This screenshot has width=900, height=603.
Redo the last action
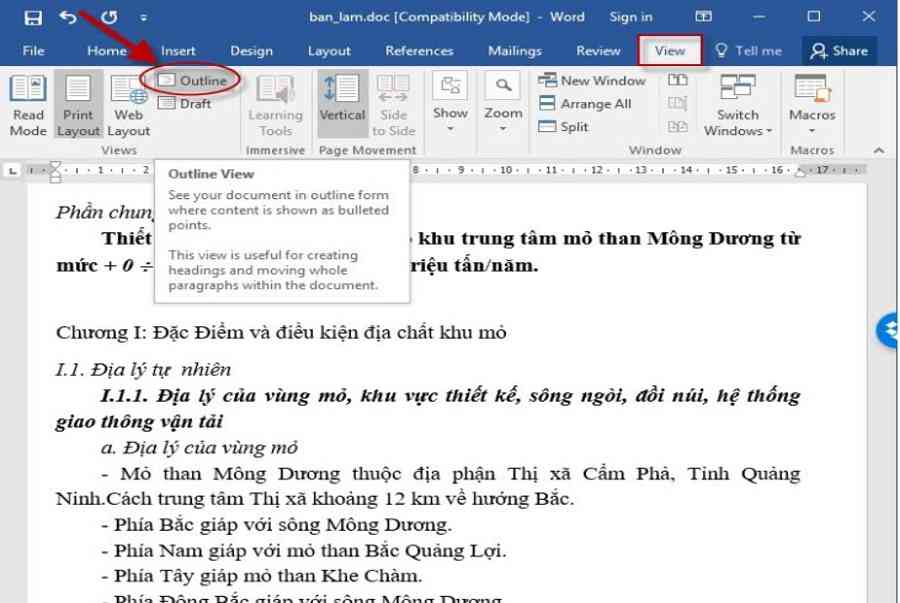pos(109,17)
